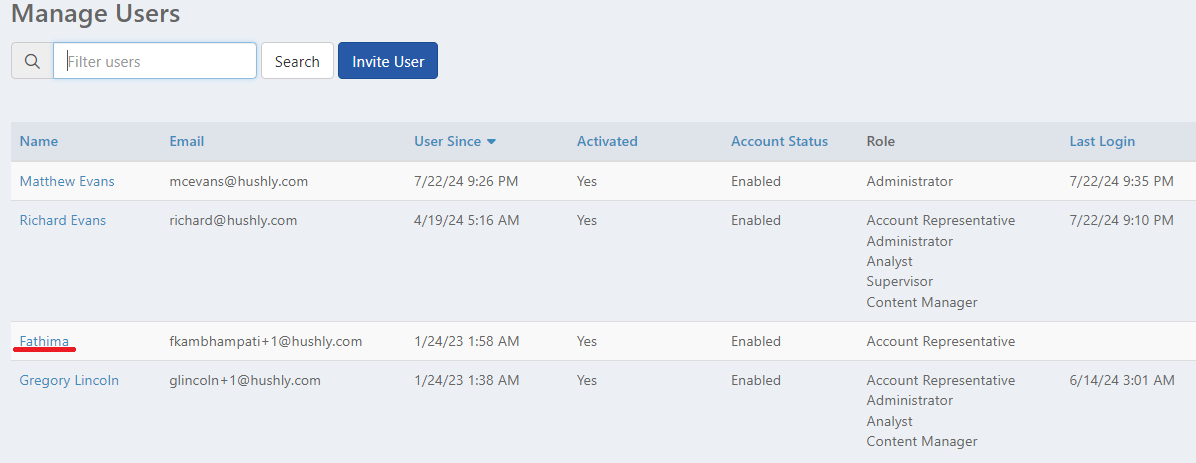
Task: Click last login 6/14/24 3:01 AM
Action: coord(1122,380)
